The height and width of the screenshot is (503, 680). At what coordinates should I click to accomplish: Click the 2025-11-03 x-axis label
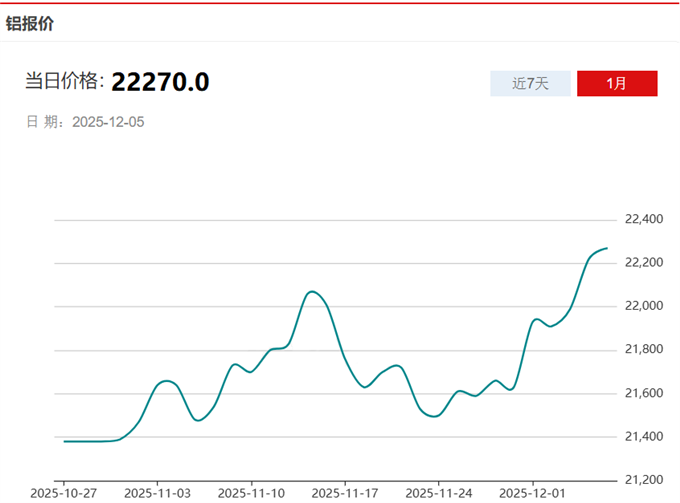(x=155, y=493)
